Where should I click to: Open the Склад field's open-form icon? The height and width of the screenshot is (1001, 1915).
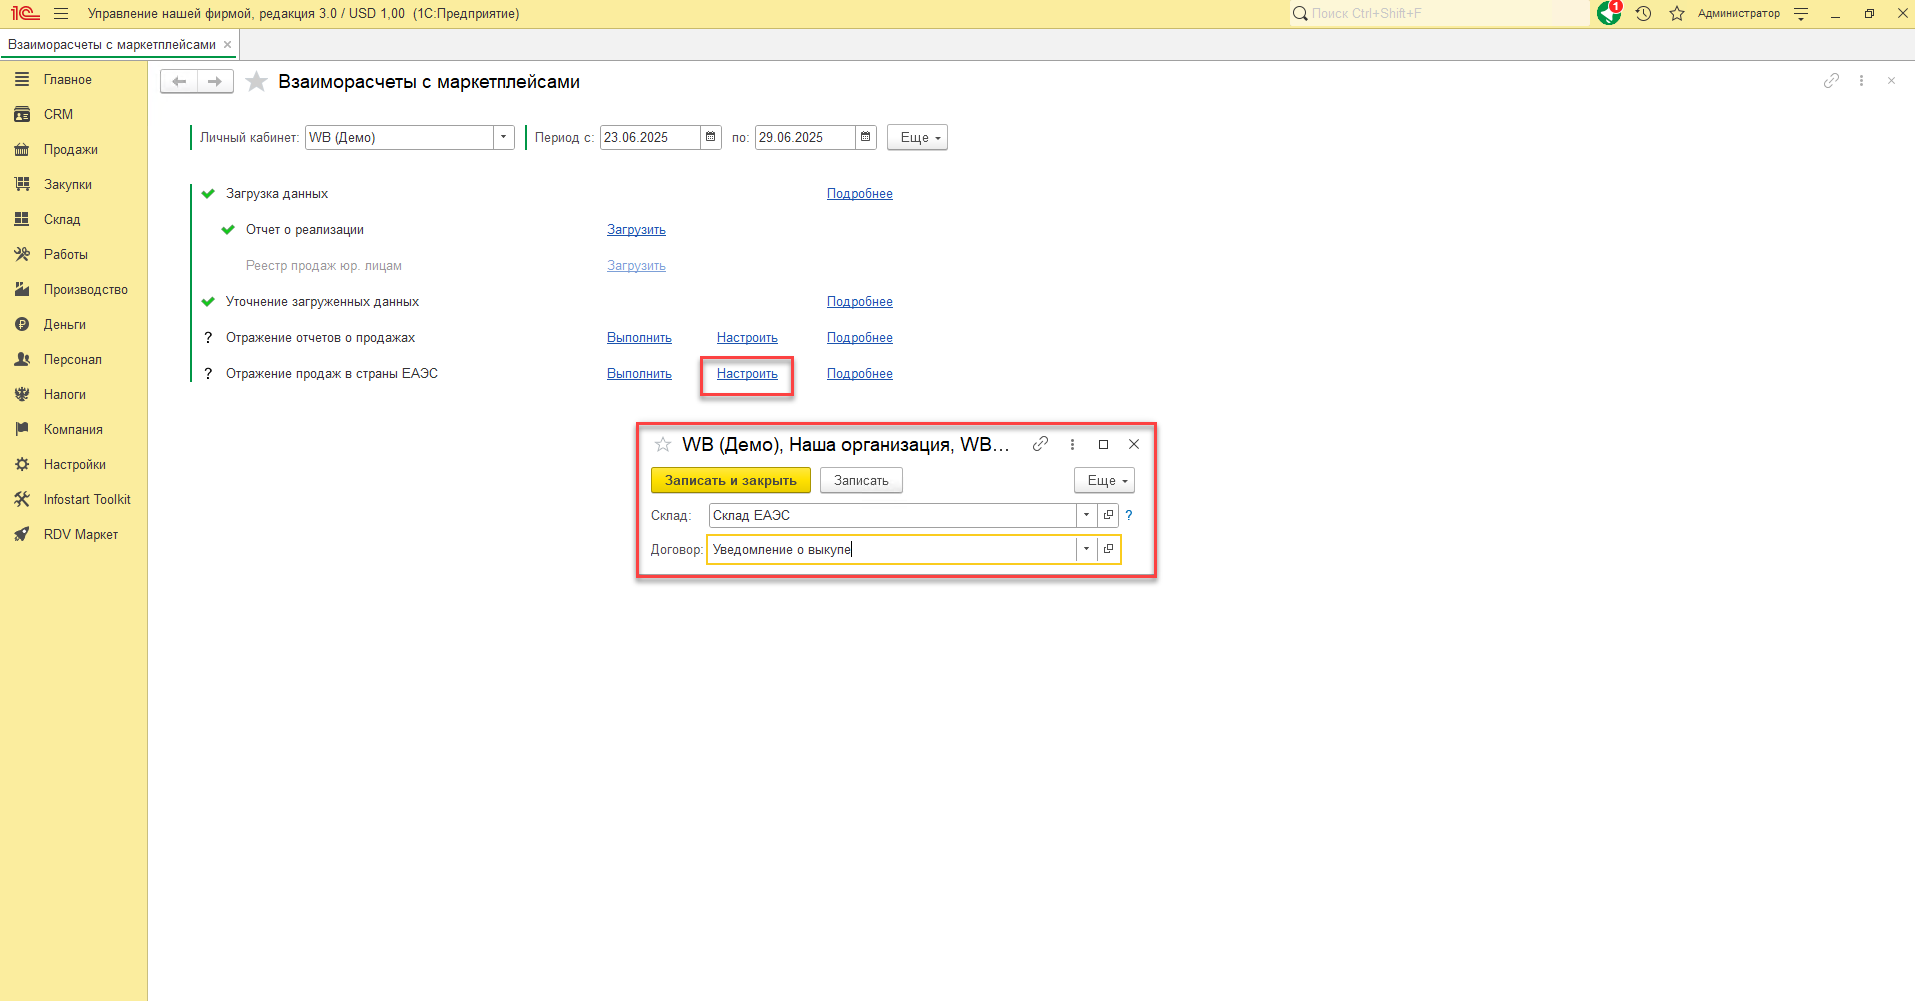point(1108,515)
